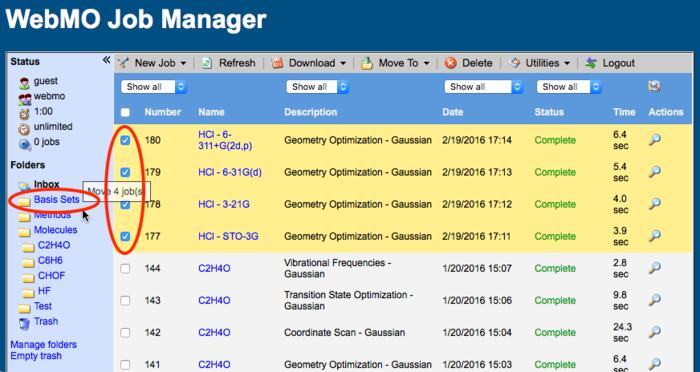
Task: Click the red Delete icon
Action: click(451, 63)
